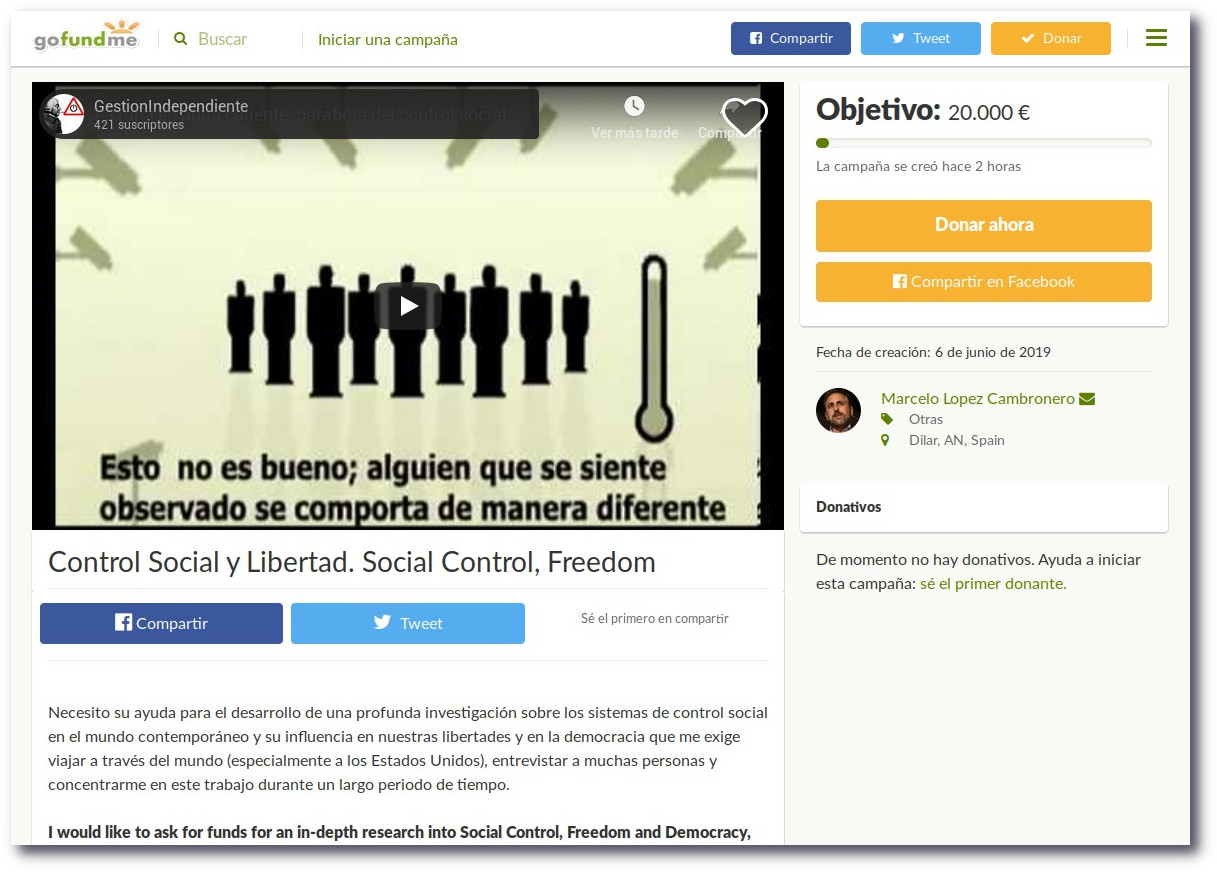This screenshot has height=872, width=1217.
Task: Click the envelope icon to contact organizer
Action: (x=1087, y=399)
